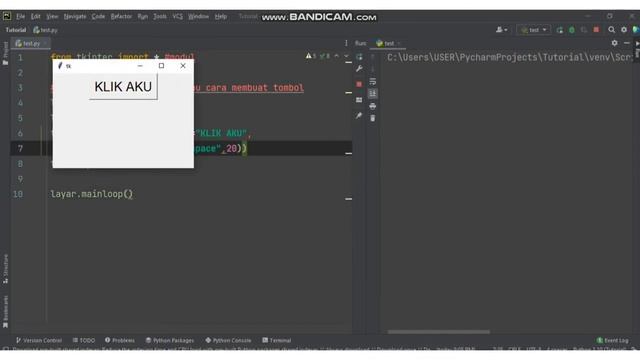The width and height of the screenshot is (640, 360).
Task: Click the green debug bug icon
Action: click(x=572, y=30)
